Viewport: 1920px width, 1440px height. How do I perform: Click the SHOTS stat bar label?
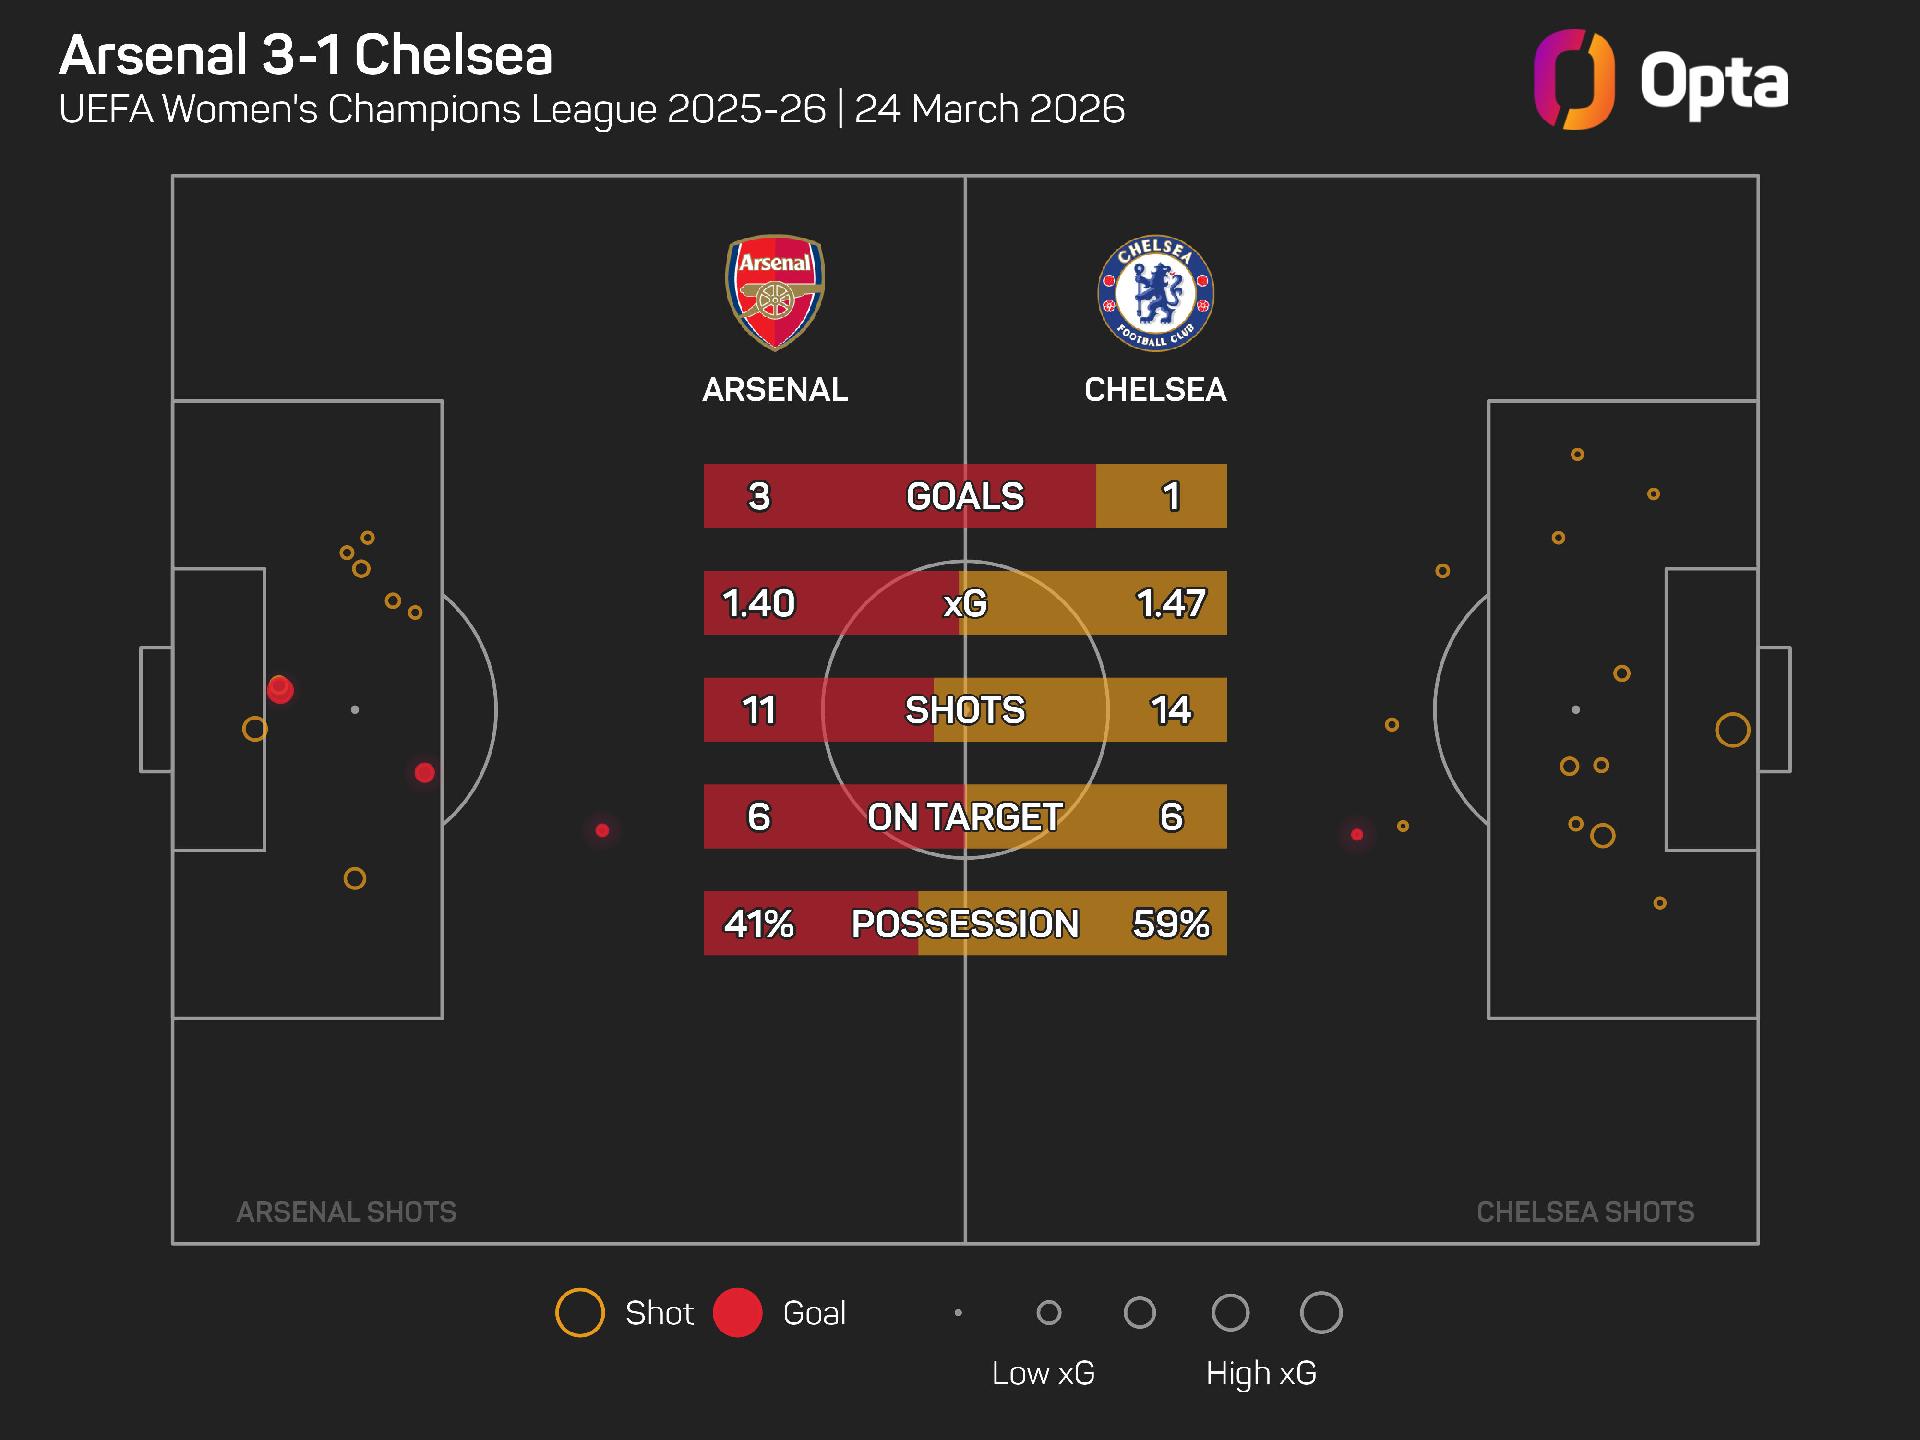click(964, 710)
